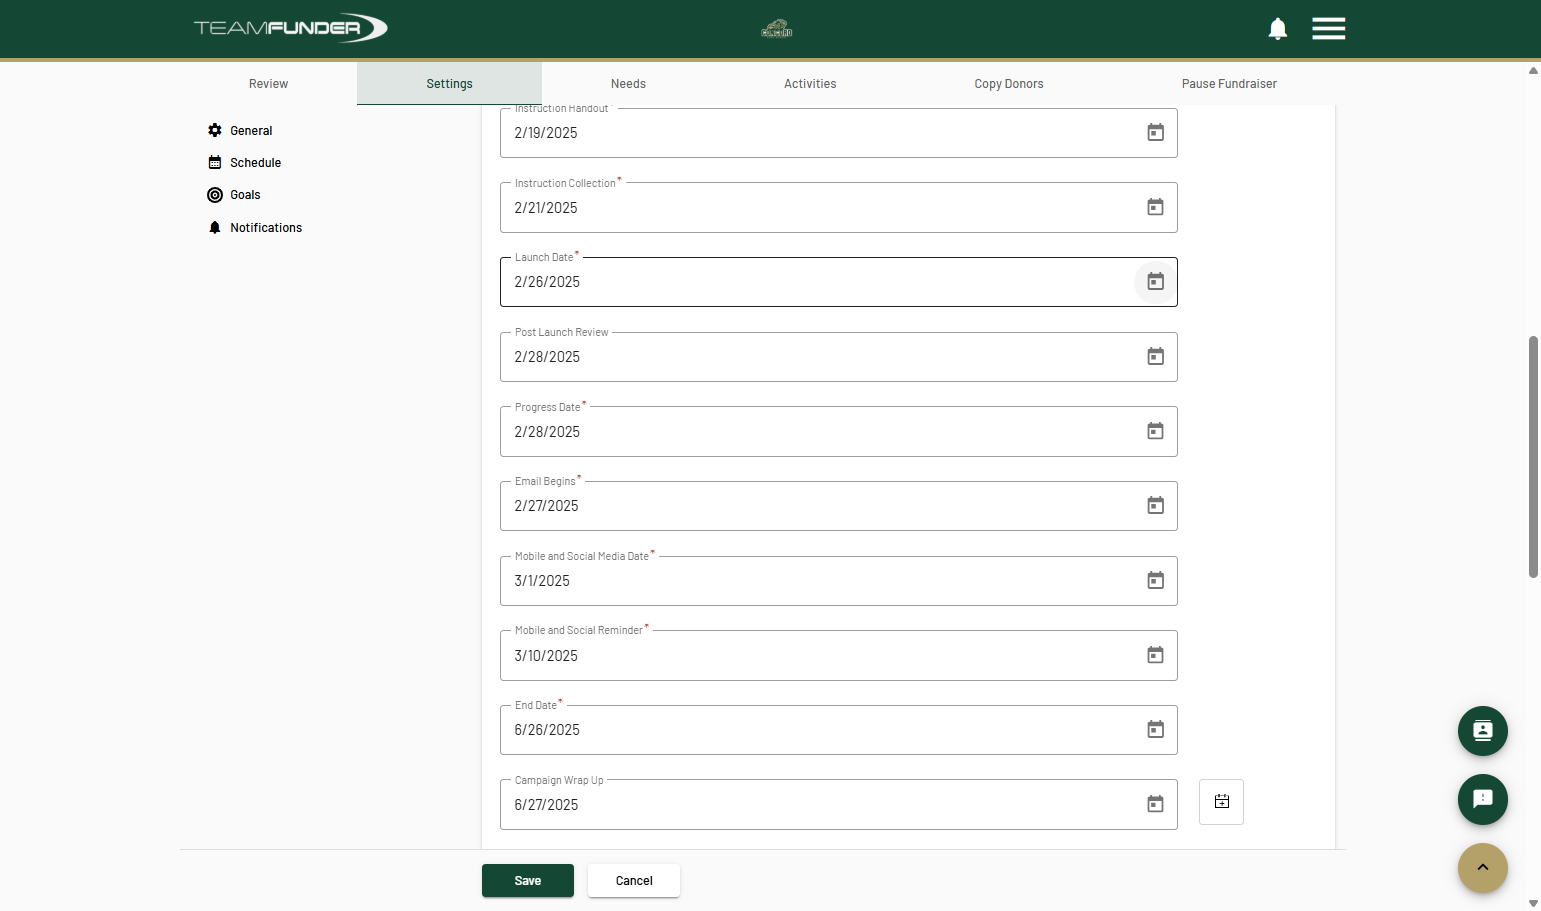Open the hamburger menu
The width and height of the screenshot is (1541, 911).
tap(1328, 28)
